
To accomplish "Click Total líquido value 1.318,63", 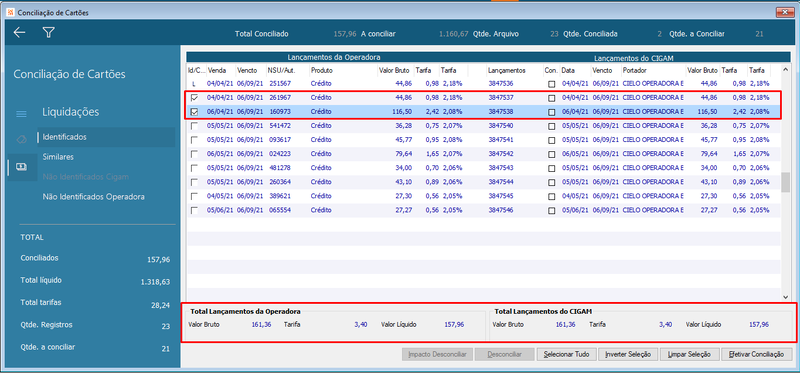I will tap(155, 282).
